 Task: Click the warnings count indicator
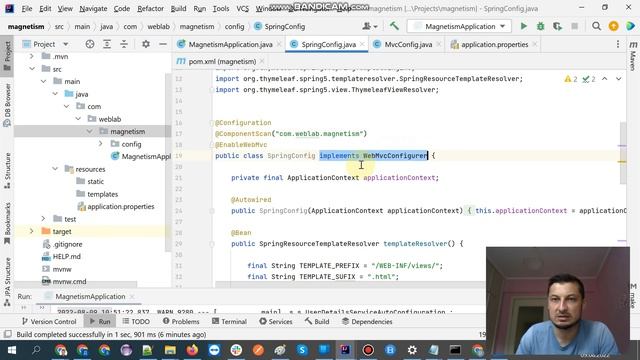[571, 79]
